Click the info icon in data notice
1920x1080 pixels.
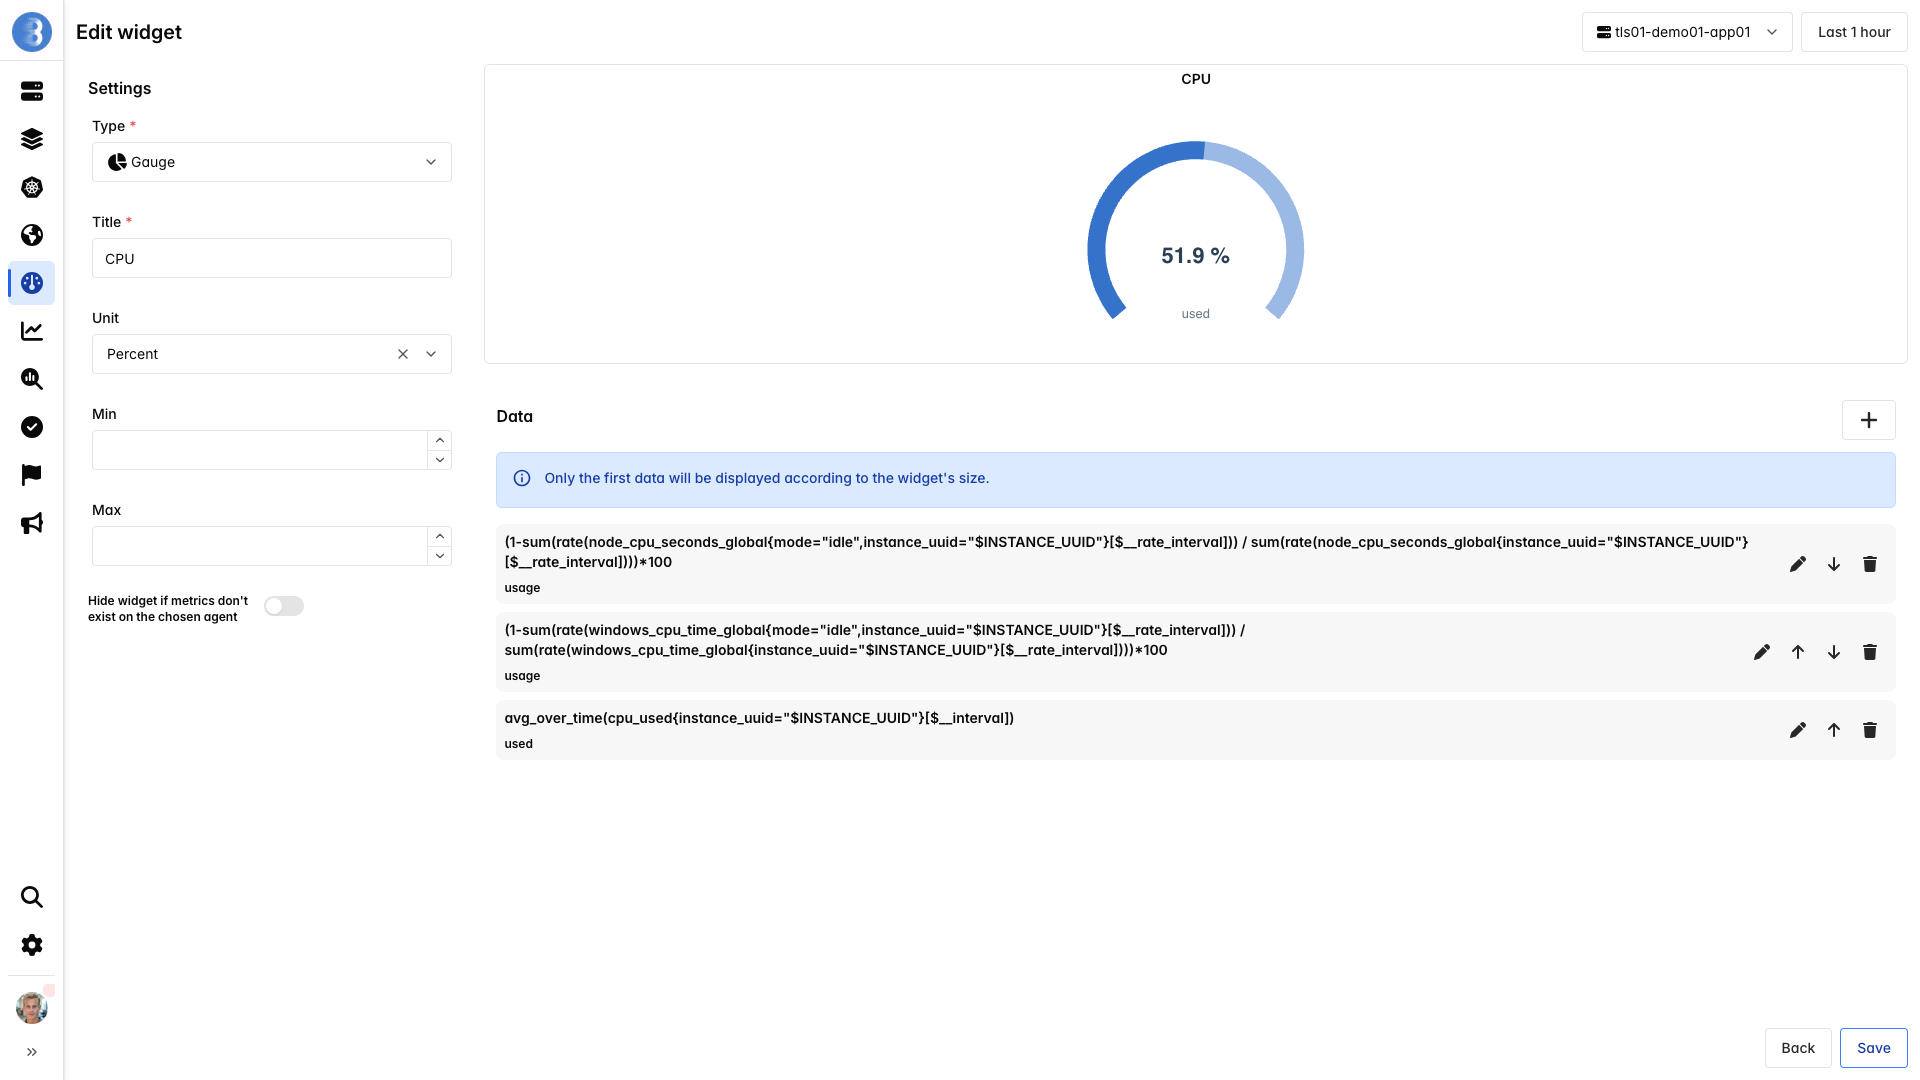522,478
